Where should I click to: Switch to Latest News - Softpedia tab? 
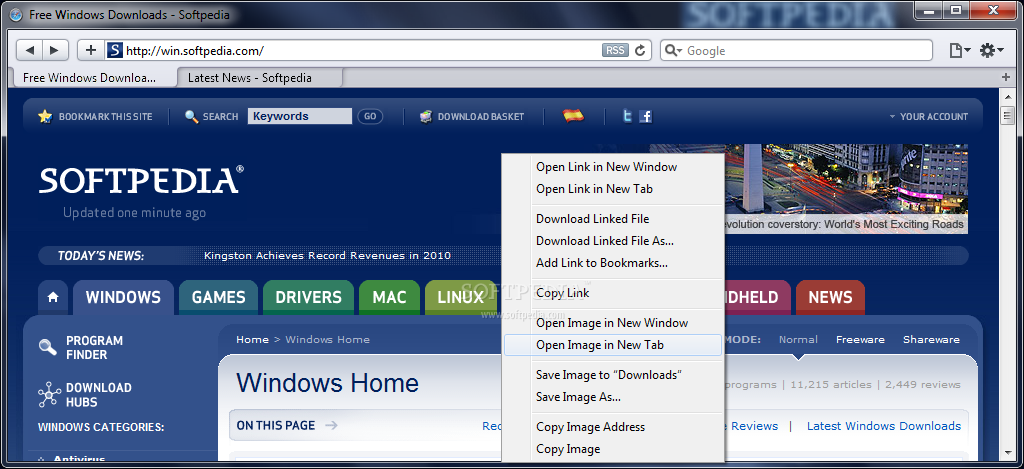coord(261,78)
